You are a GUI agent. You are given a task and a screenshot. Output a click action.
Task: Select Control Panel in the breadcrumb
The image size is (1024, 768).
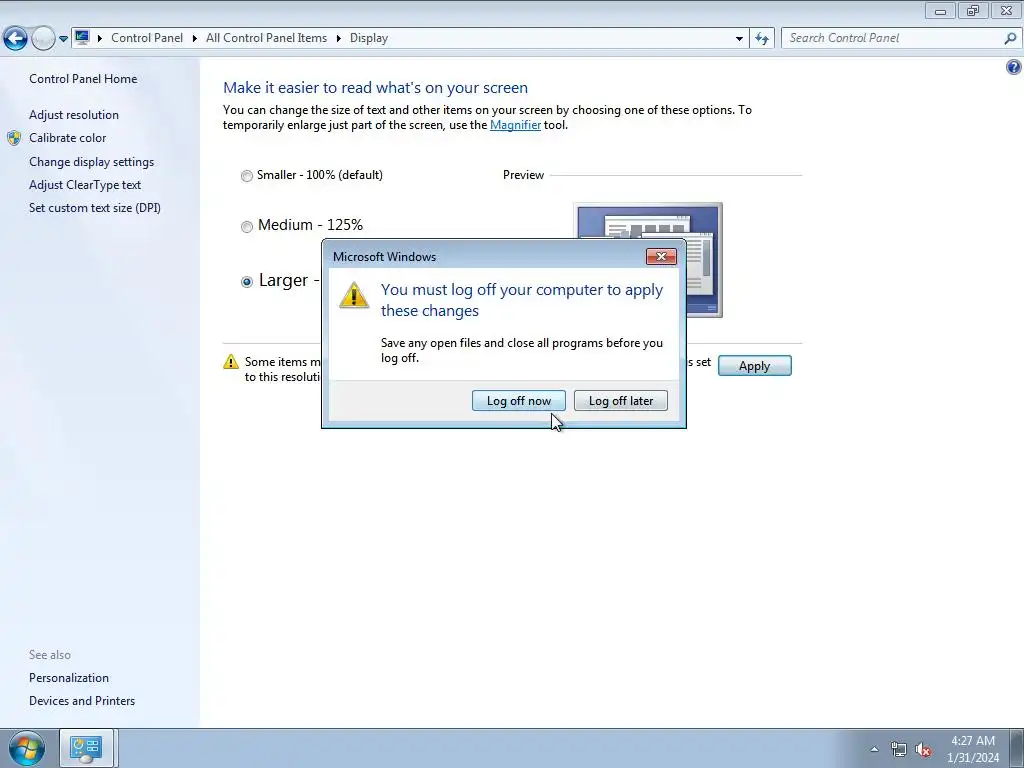pos(147,38)
